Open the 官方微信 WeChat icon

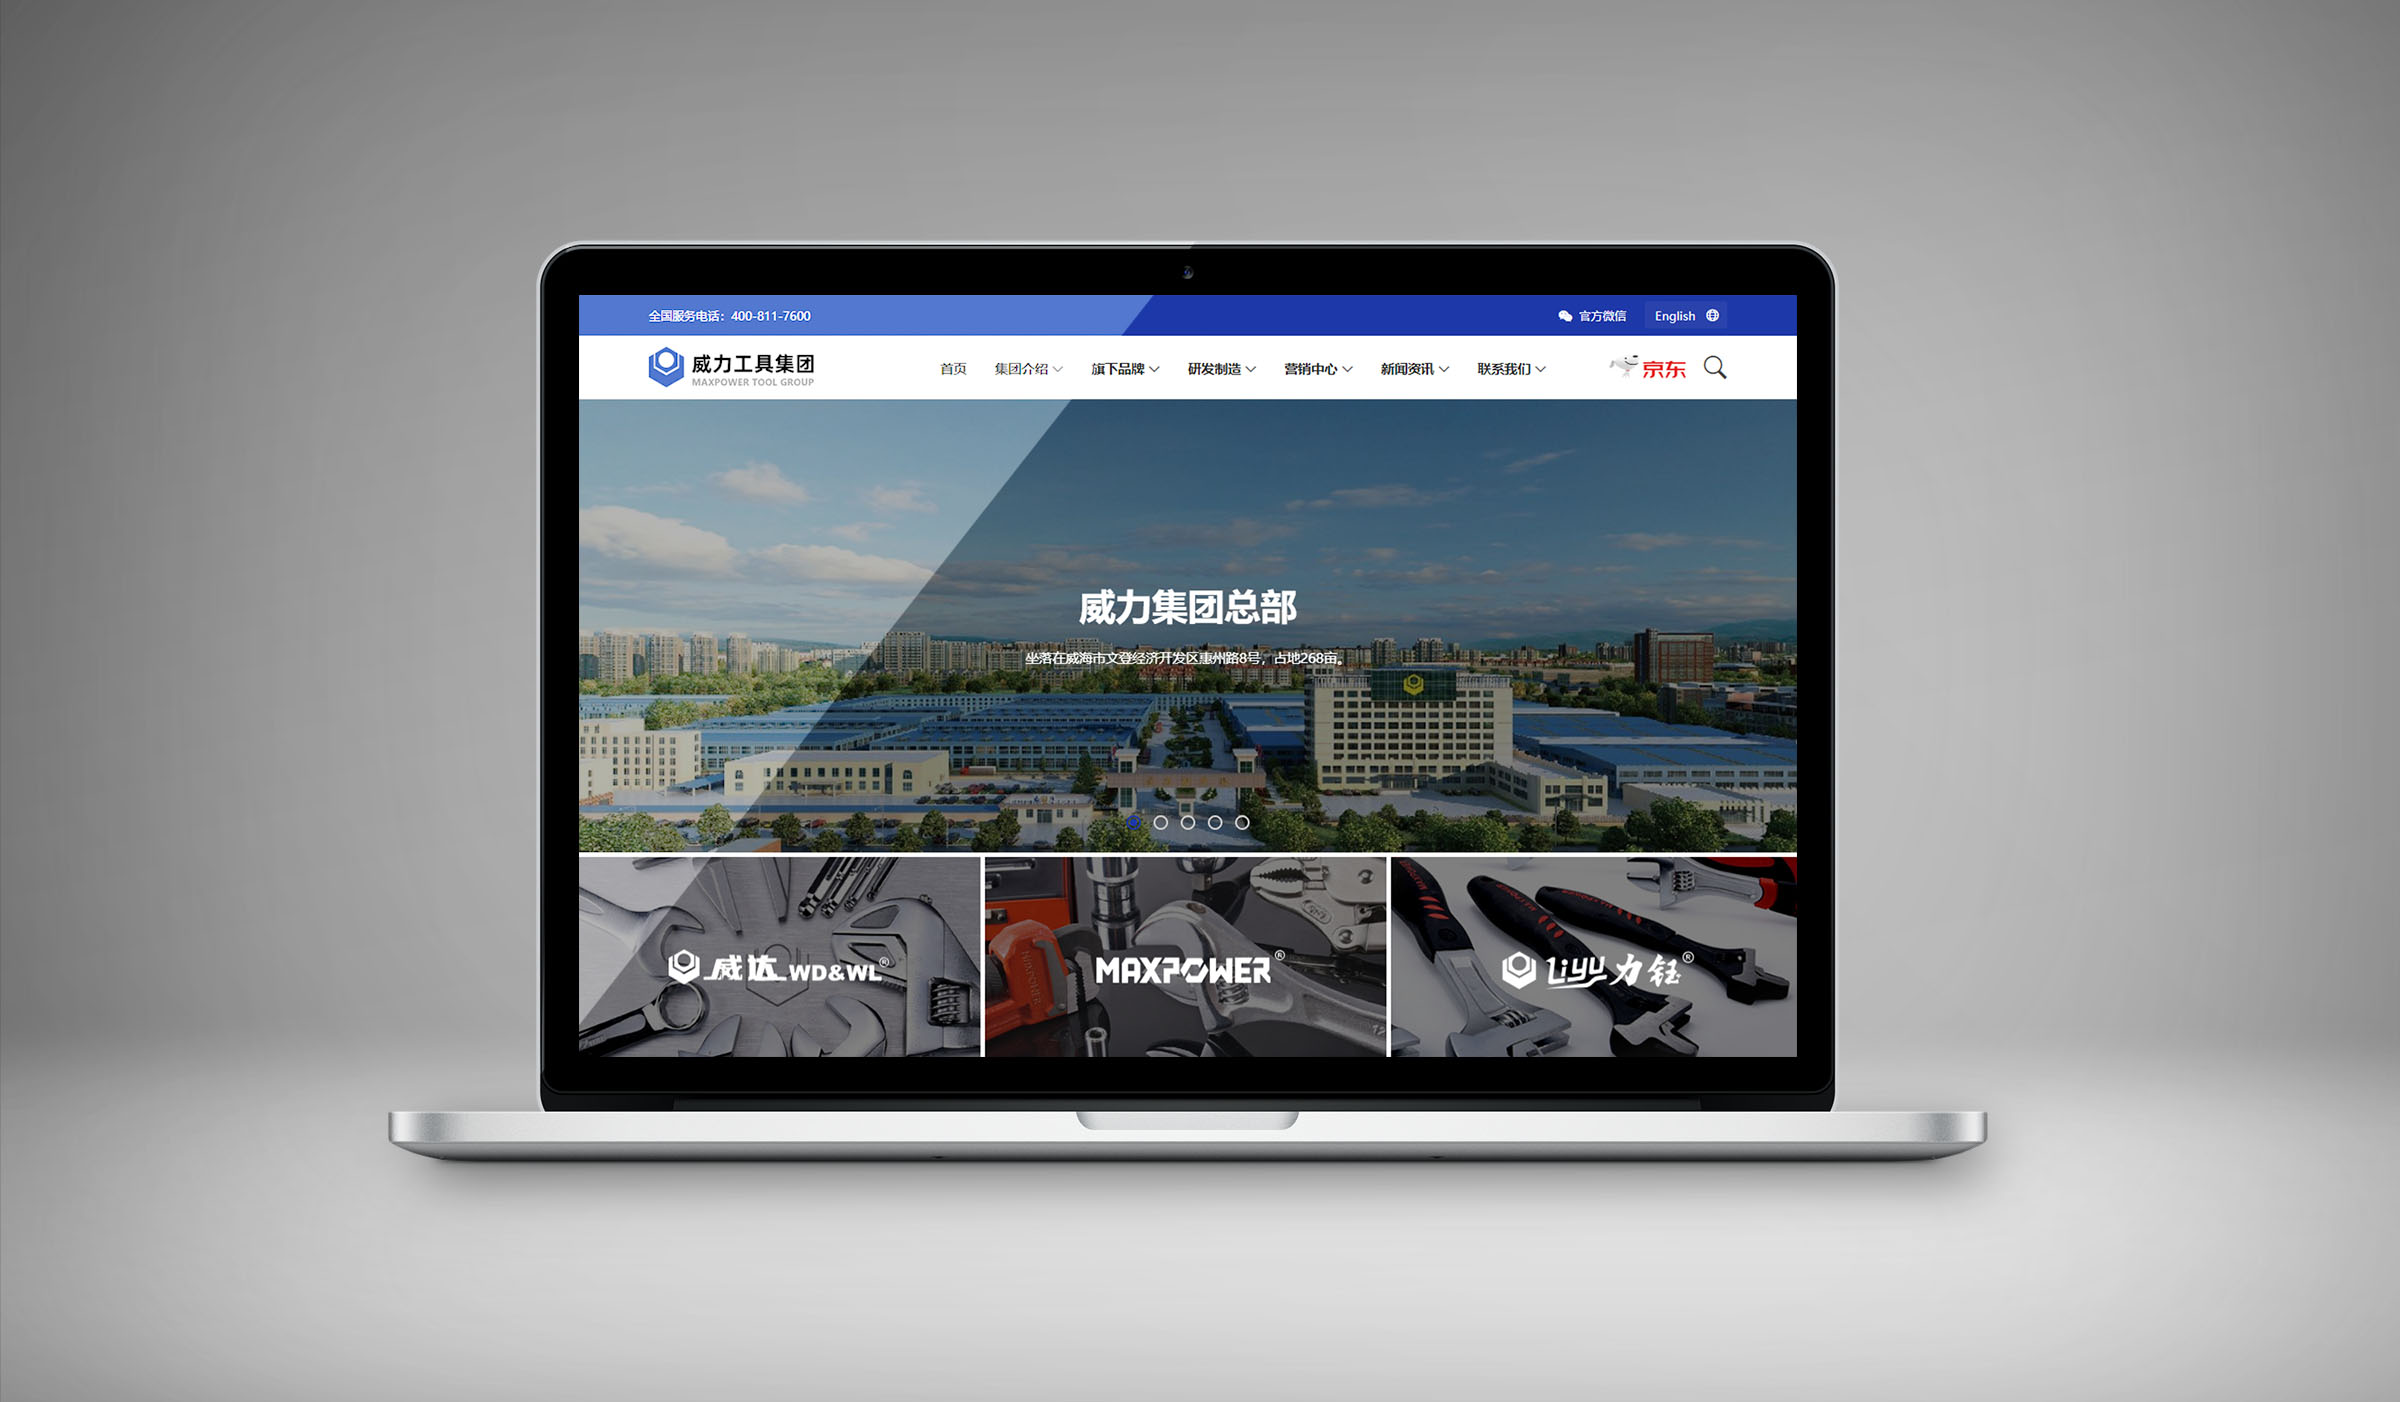coord(1562,315)
